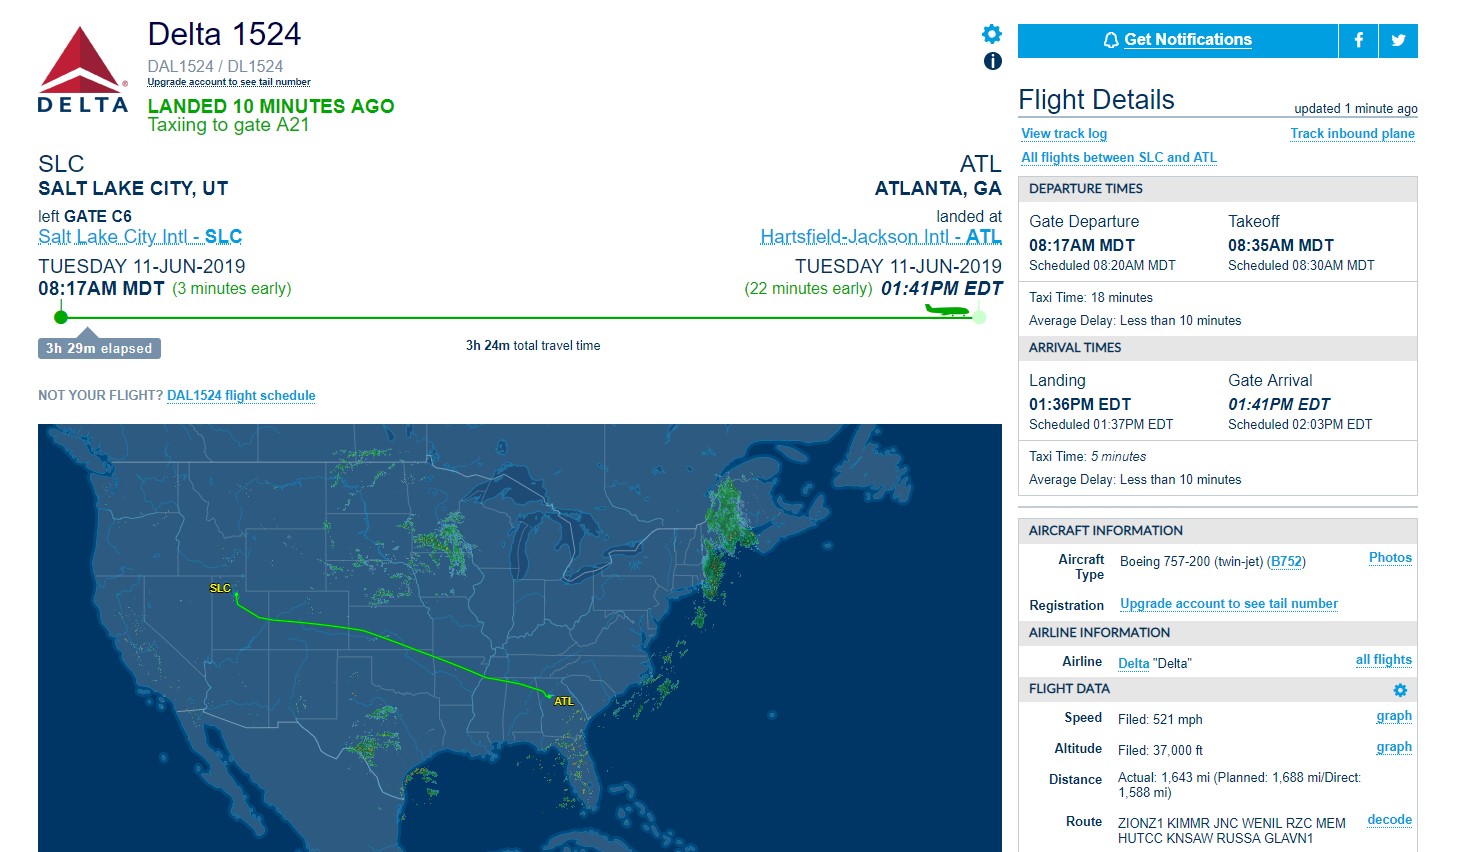This screenshot has width=1460, height=852.
Task: Decode the flight route
Action: tap(1389, 820)
